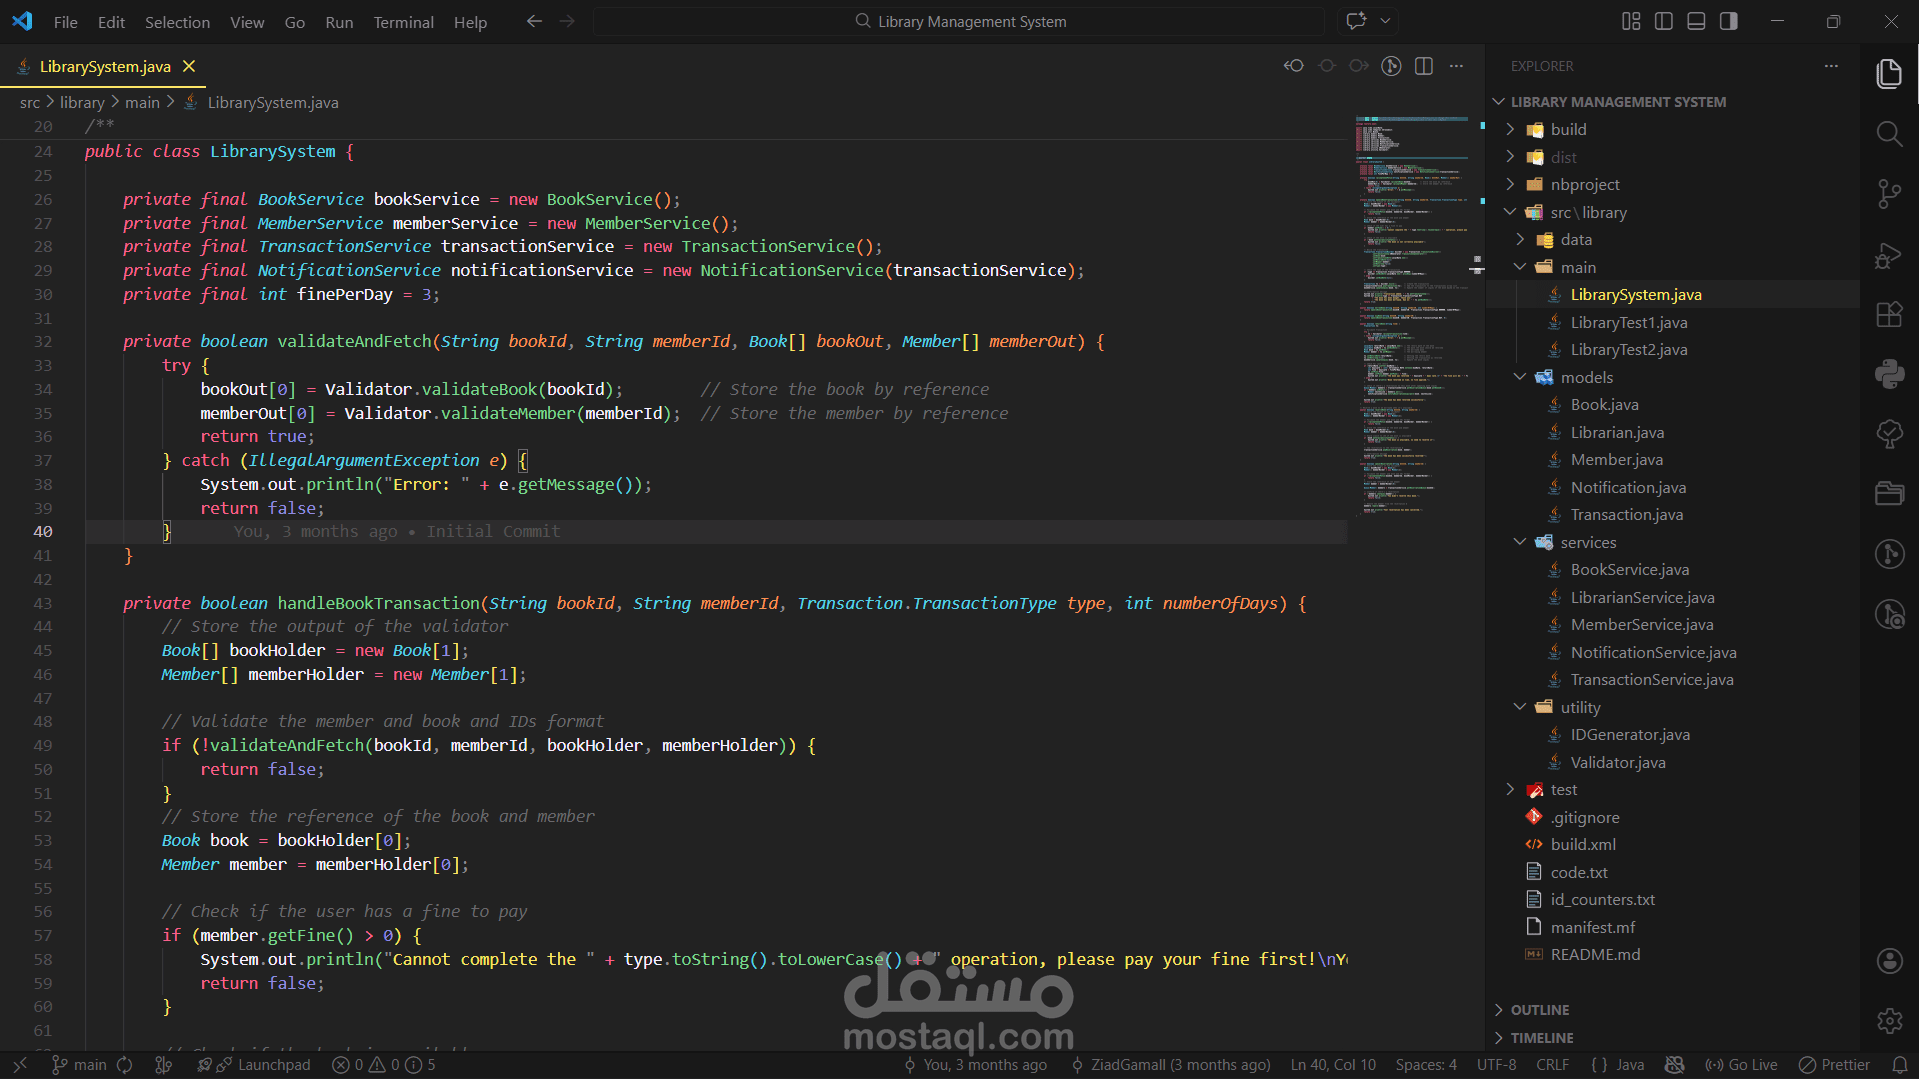This screenshot has width=1919, height=1079.
Task: Open the Python panel in the activity bar
Action: coord(1889,374)
